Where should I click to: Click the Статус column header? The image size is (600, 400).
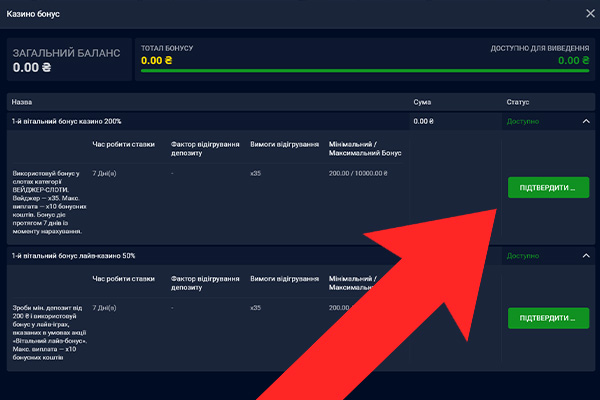click(519, 102)
